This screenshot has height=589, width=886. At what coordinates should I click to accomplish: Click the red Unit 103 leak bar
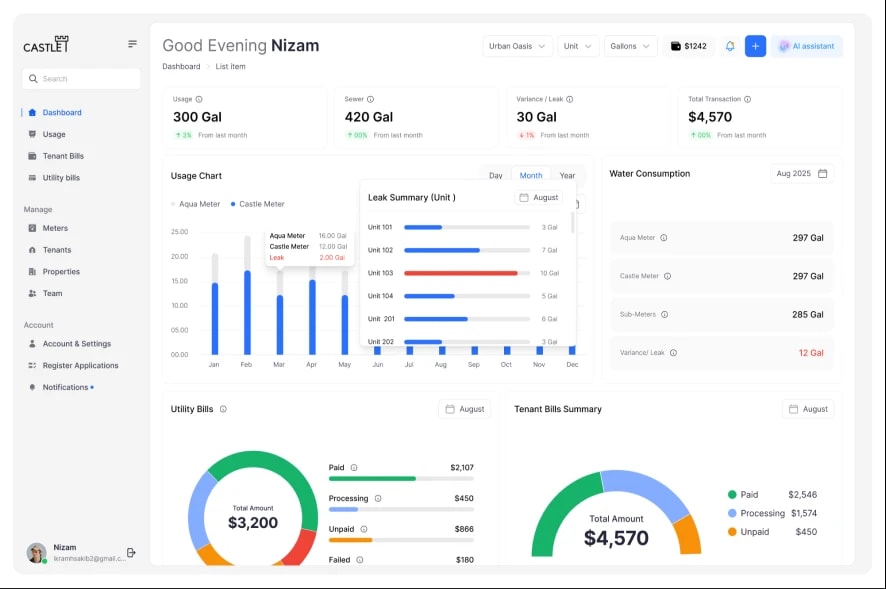coord(461,273)
